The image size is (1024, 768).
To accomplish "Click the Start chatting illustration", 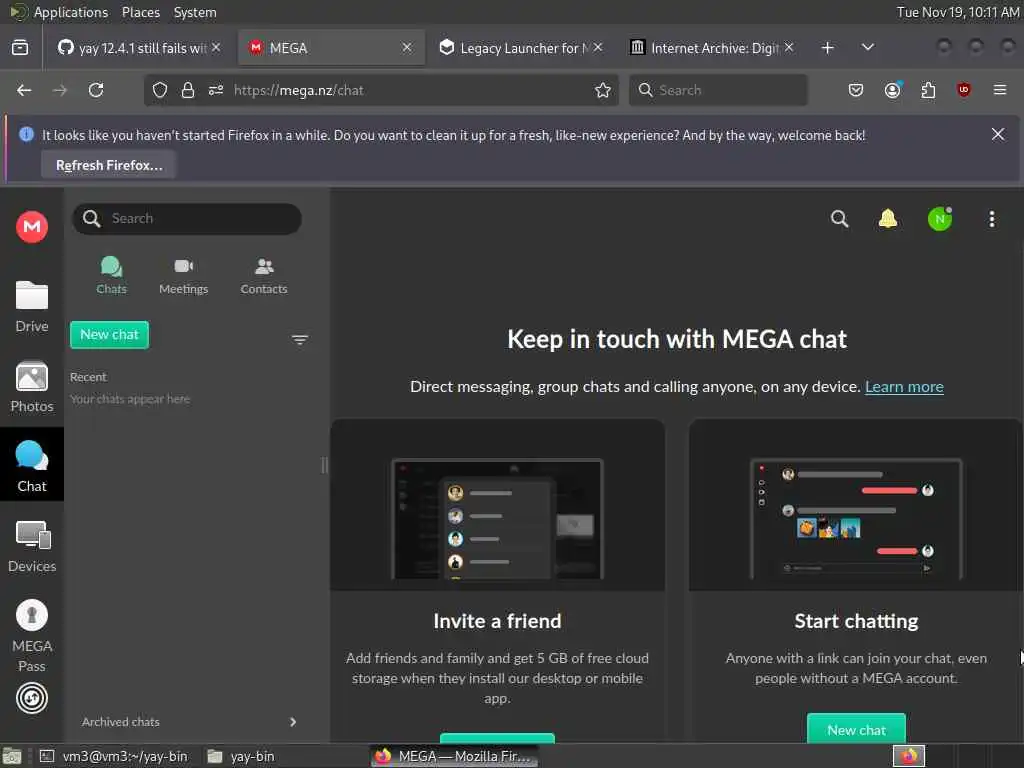I will 856,519.
